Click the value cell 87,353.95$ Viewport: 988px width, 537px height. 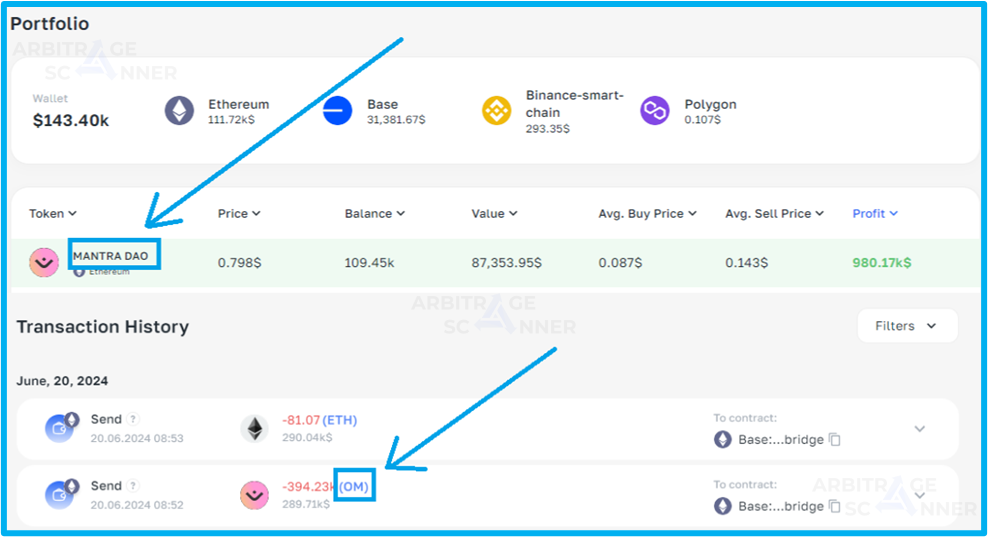[x=507, y=263]
